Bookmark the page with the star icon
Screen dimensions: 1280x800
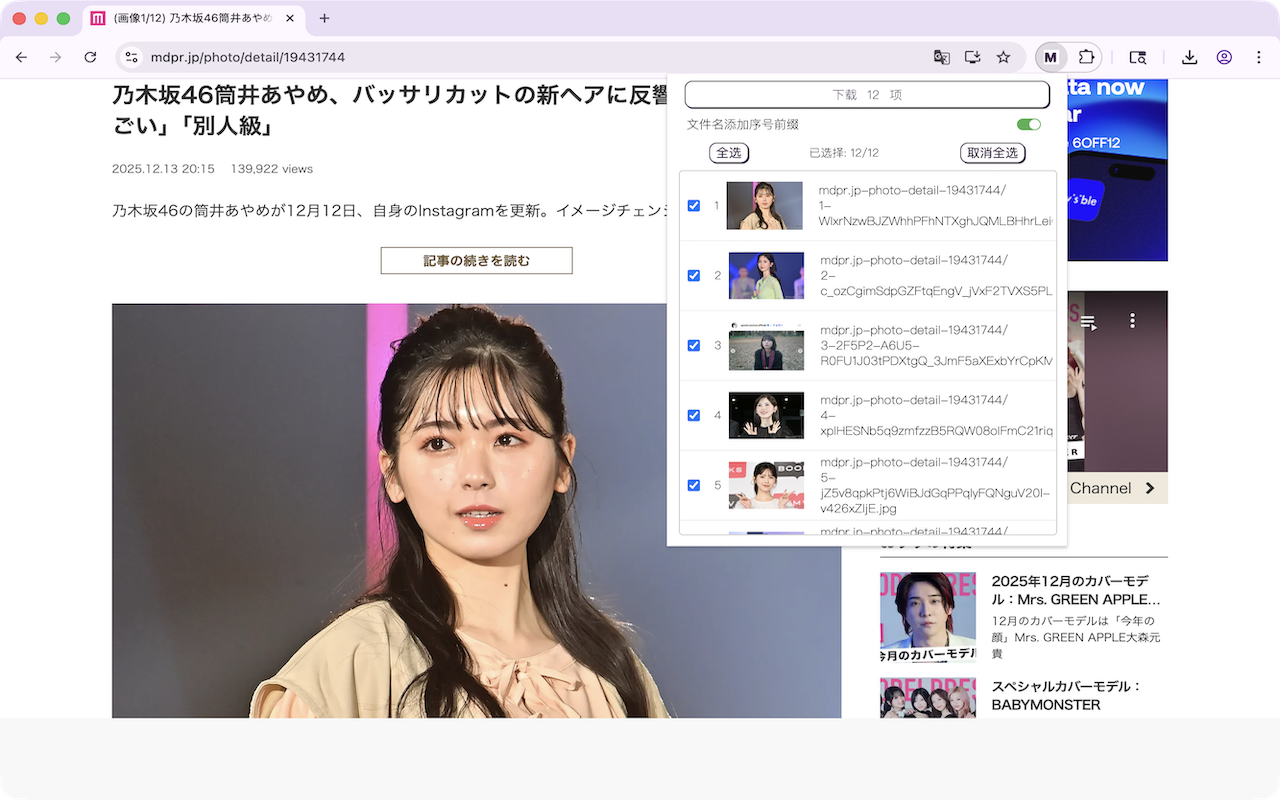(1003, 58)
